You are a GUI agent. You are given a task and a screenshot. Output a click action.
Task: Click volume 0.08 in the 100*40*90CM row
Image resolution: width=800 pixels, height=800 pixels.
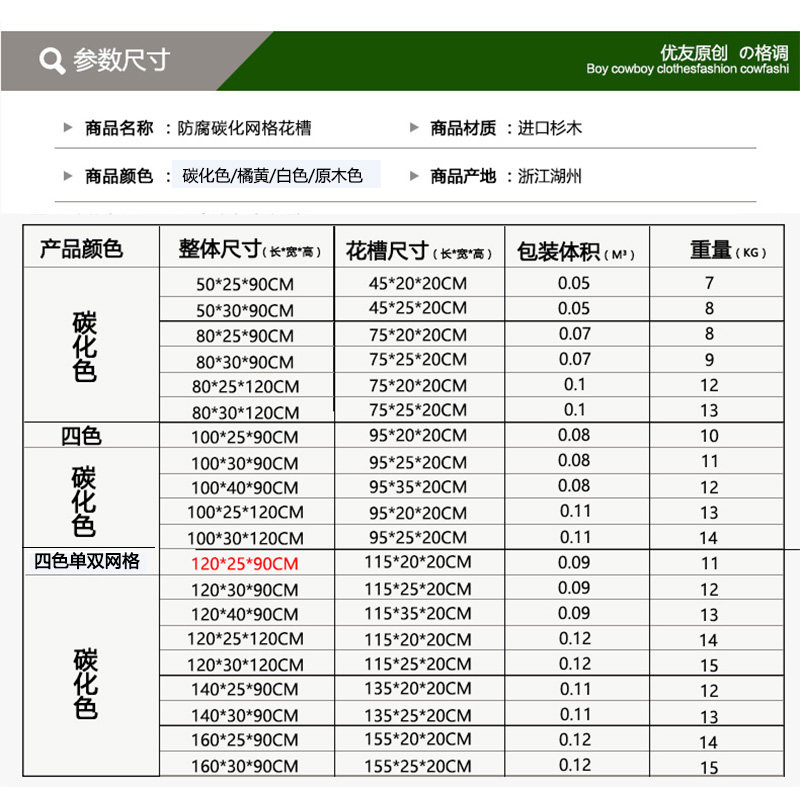pos(574,486)
